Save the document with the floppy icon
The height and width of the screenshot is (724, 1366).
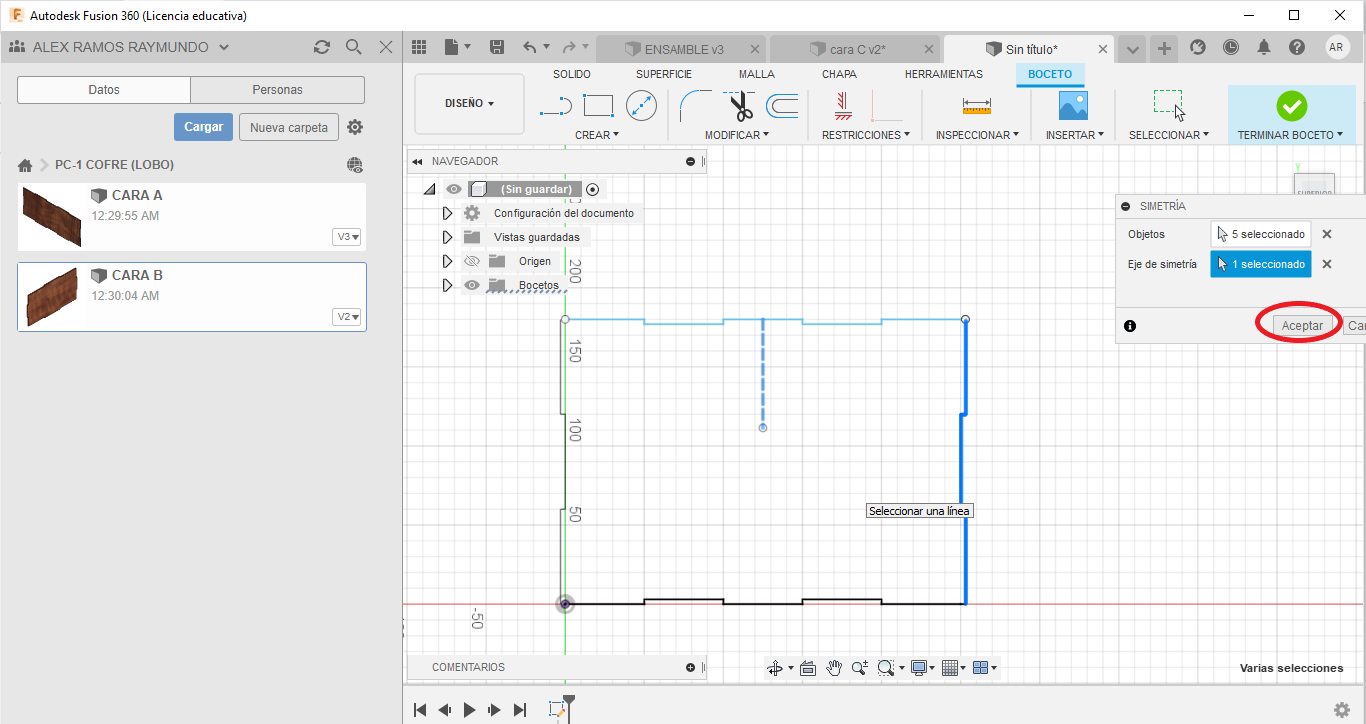click(x=497, y=47)
